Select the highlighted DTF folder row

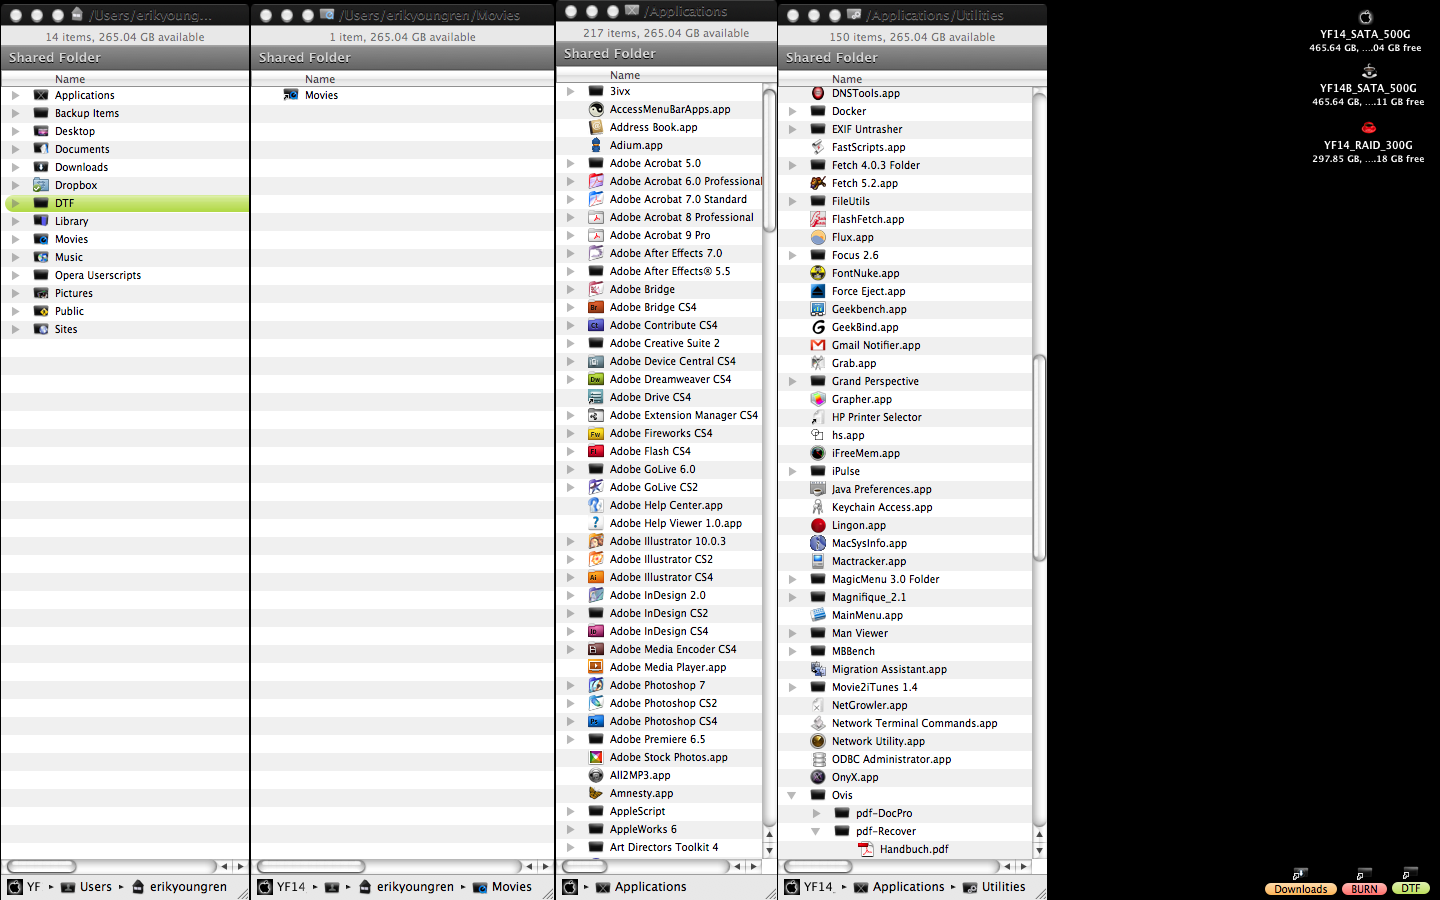point(127,203)
